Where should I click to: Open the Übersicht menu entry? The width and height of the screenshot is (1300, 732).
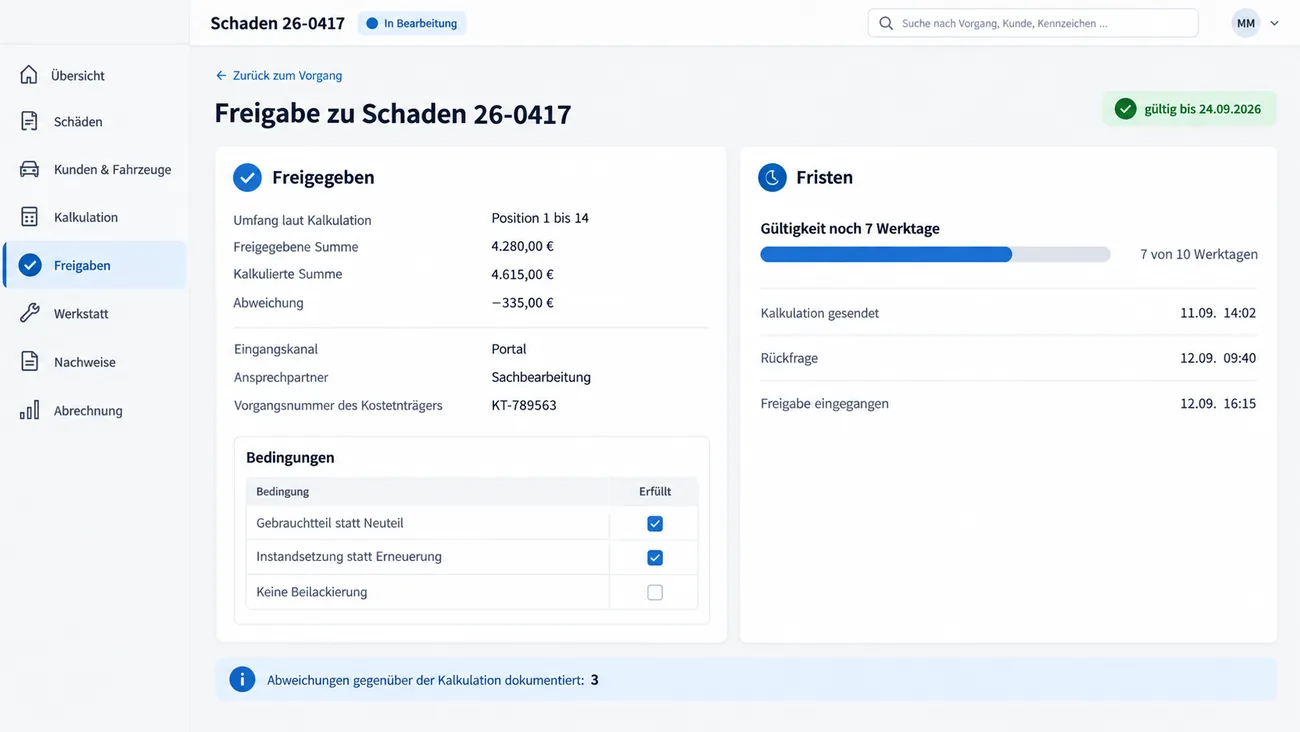click(95, 75)
